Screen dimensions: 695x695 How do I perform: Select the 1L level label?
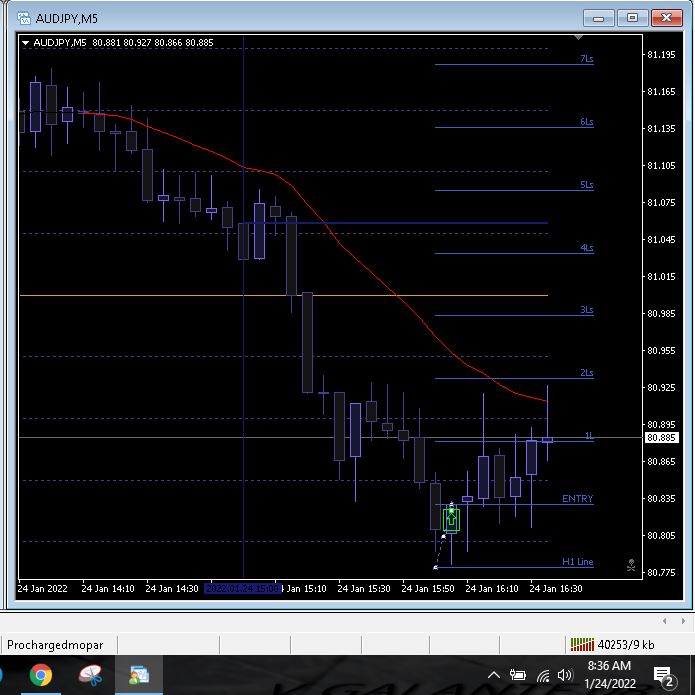click(589, 435)
